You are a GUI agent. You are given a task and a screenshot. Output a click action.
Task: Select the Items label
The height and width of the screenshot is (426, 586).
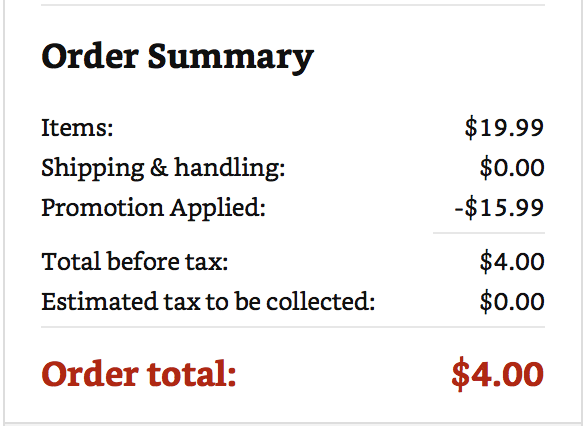click(x=77, y=127)
